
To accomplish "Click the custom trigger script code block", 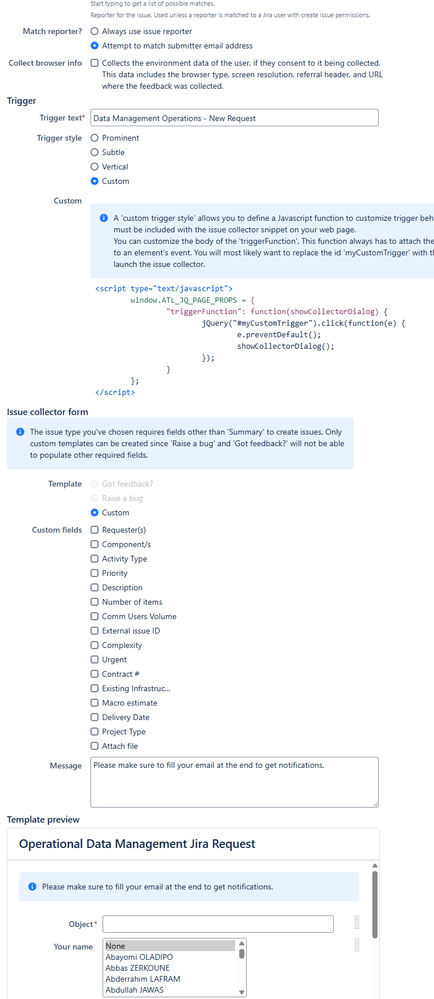I will click(250, 340).
